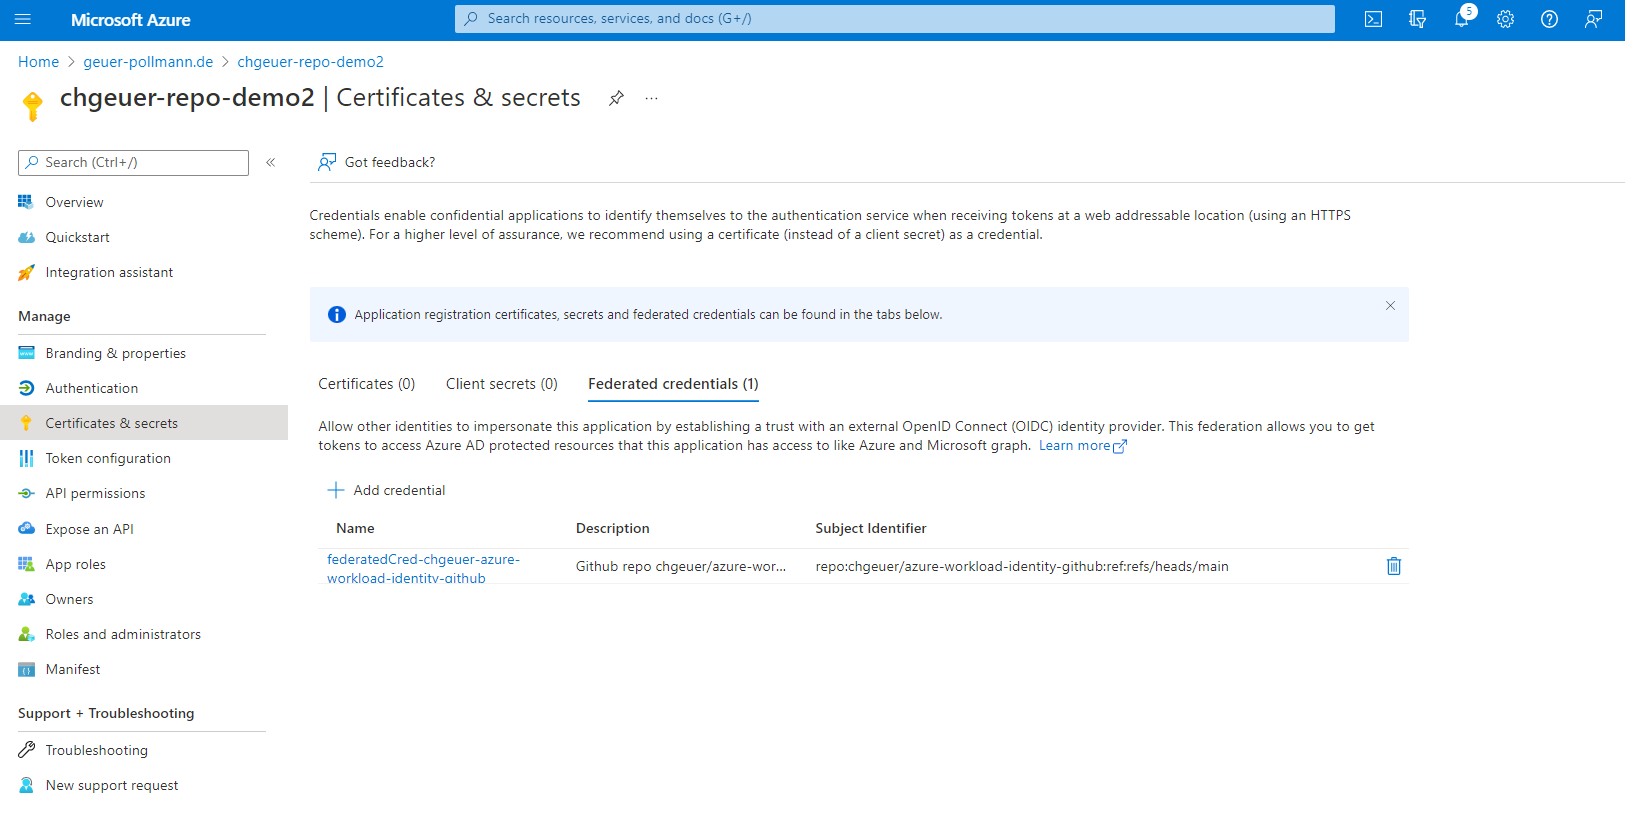Open portal settings gear

pos(1505,19)
